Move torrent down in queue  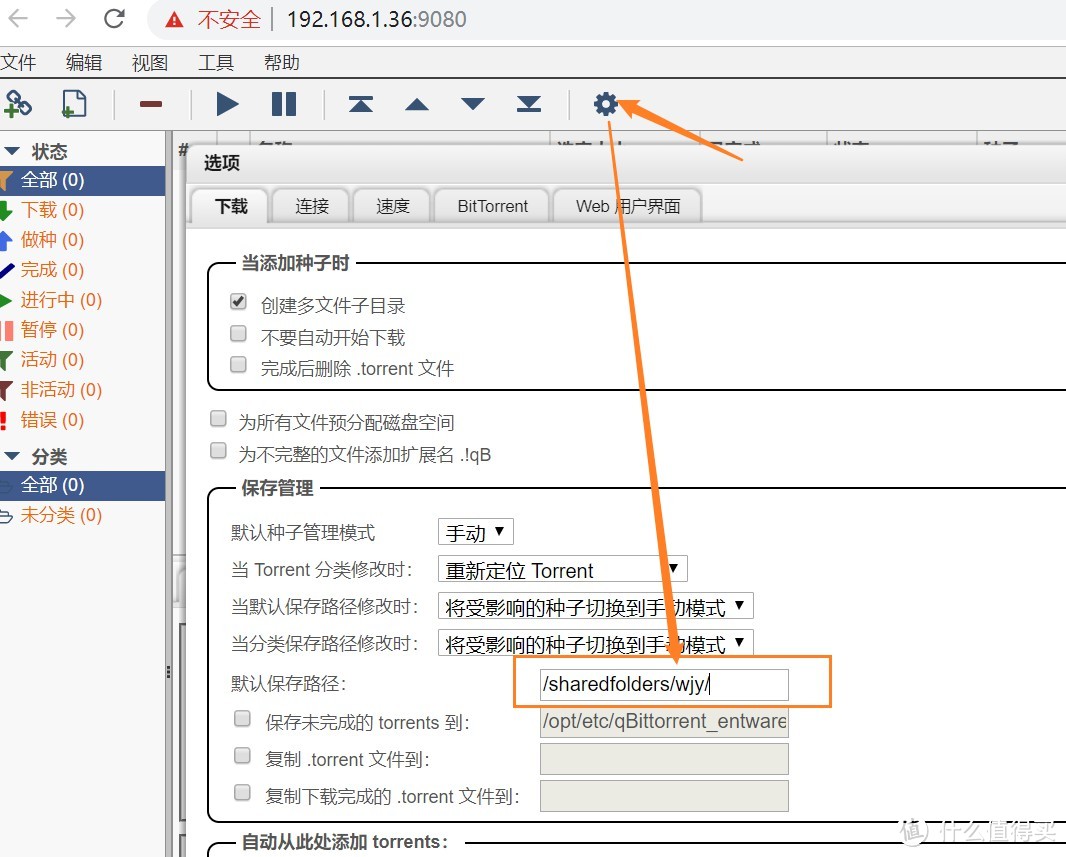[472, 104]
